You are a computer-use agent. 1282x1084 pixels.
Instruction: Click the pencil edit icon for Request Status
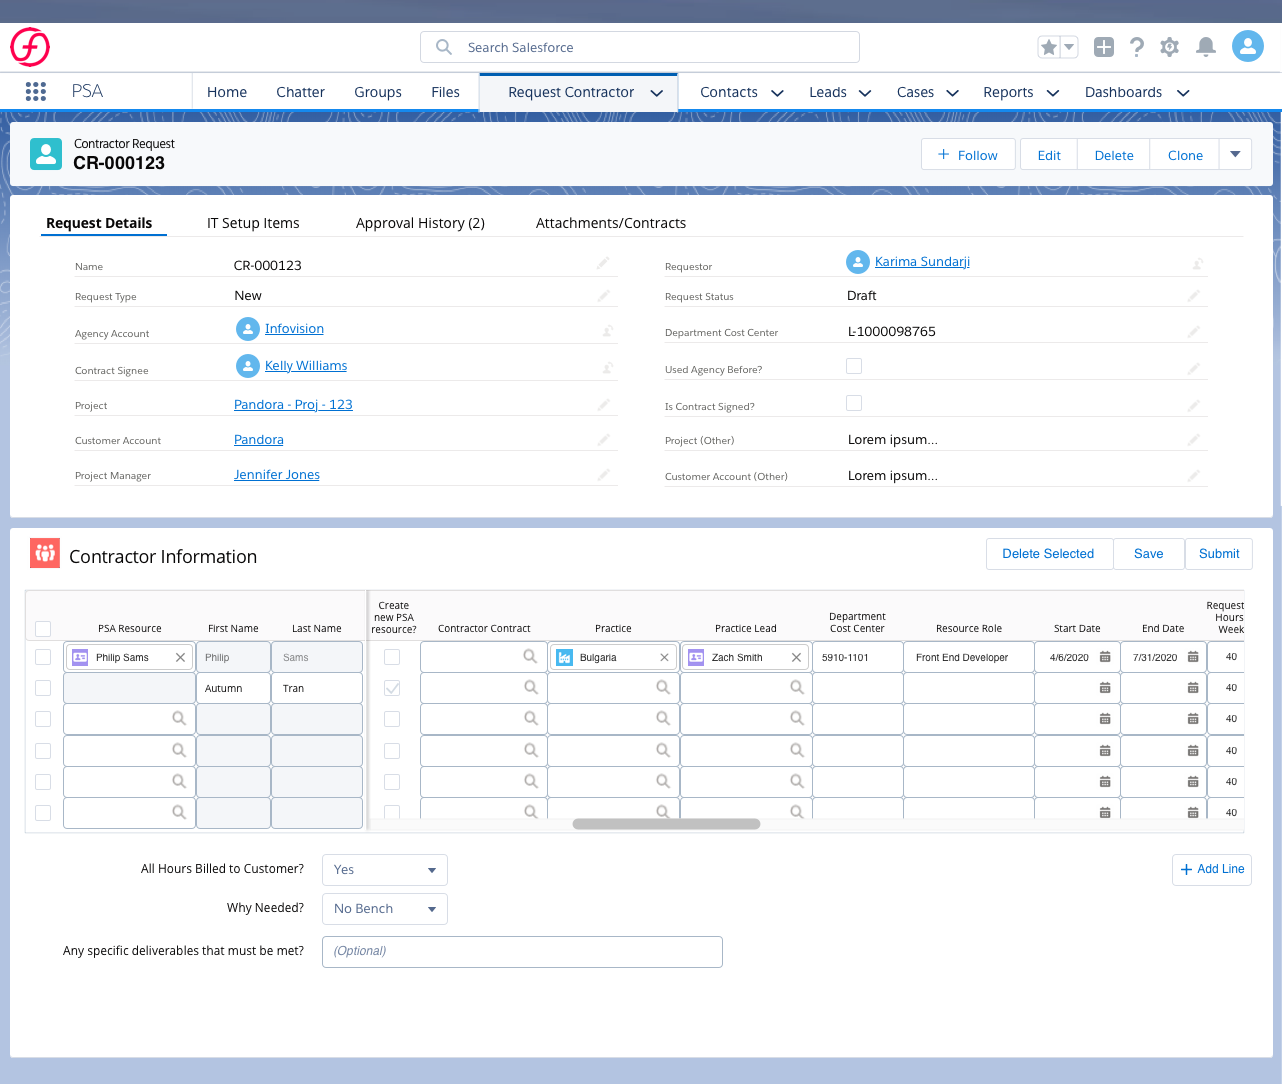[1194, 296]
